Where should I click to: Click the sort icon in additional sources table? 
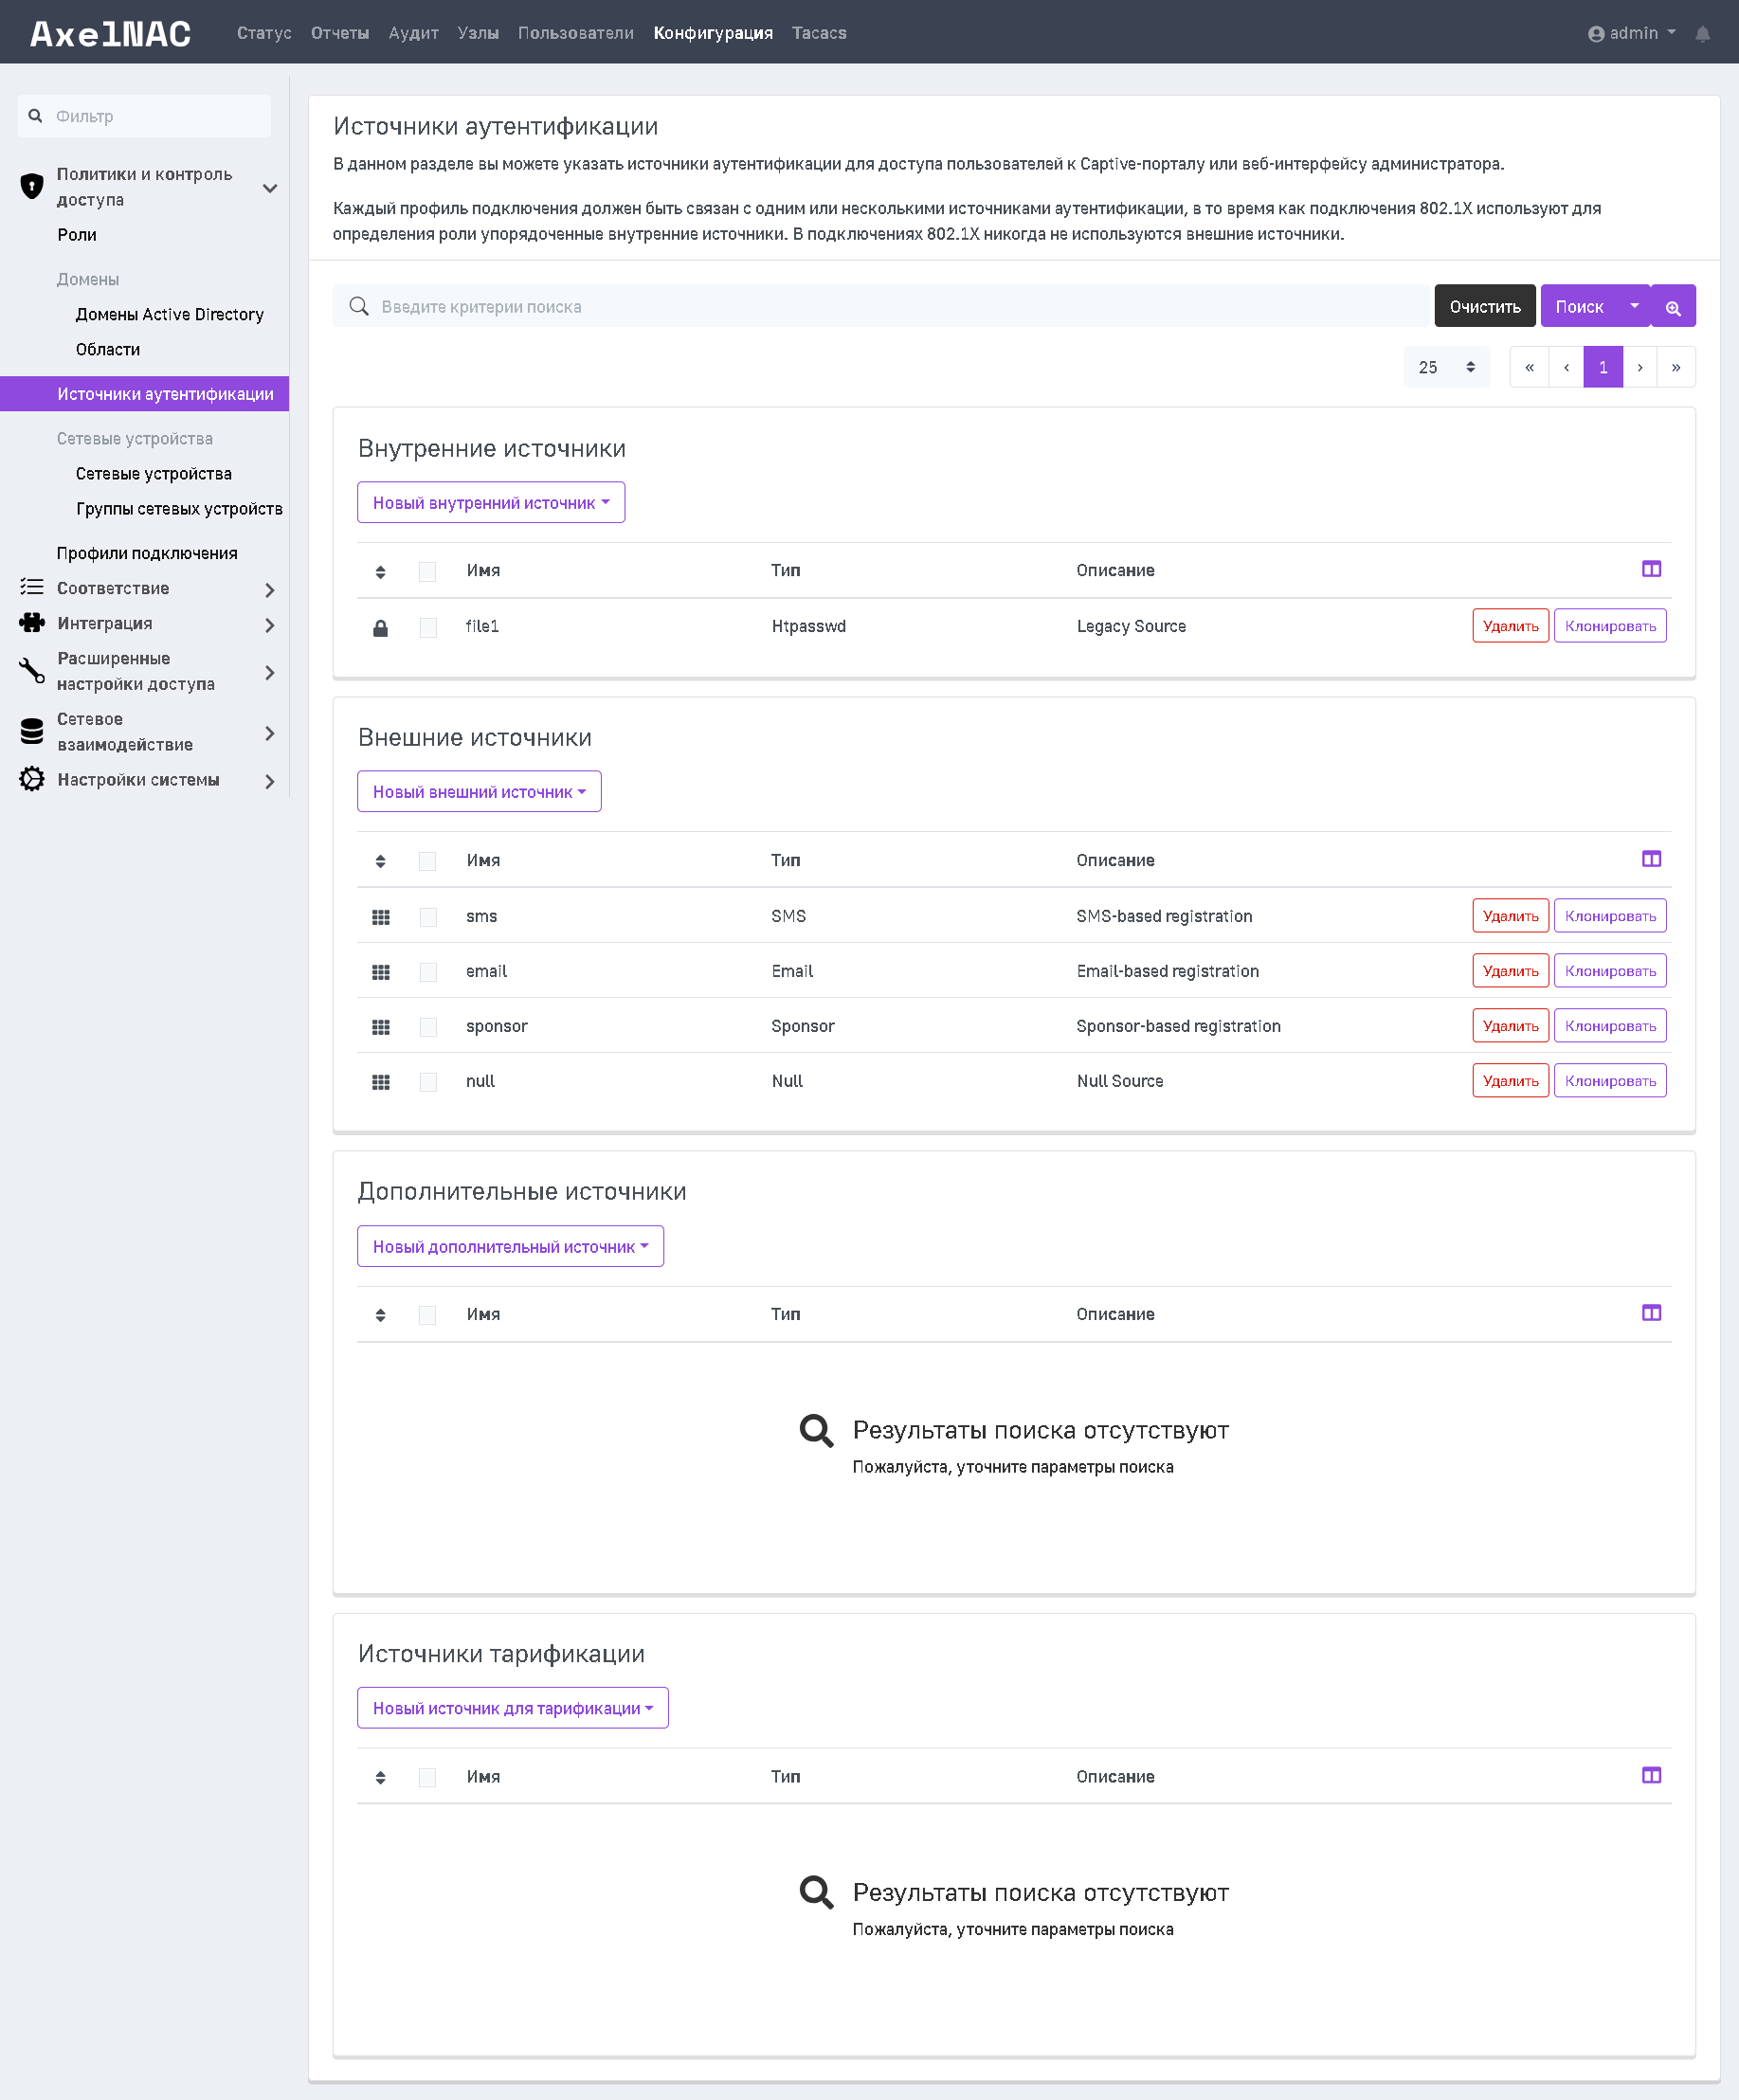[x=381, y=1315]
